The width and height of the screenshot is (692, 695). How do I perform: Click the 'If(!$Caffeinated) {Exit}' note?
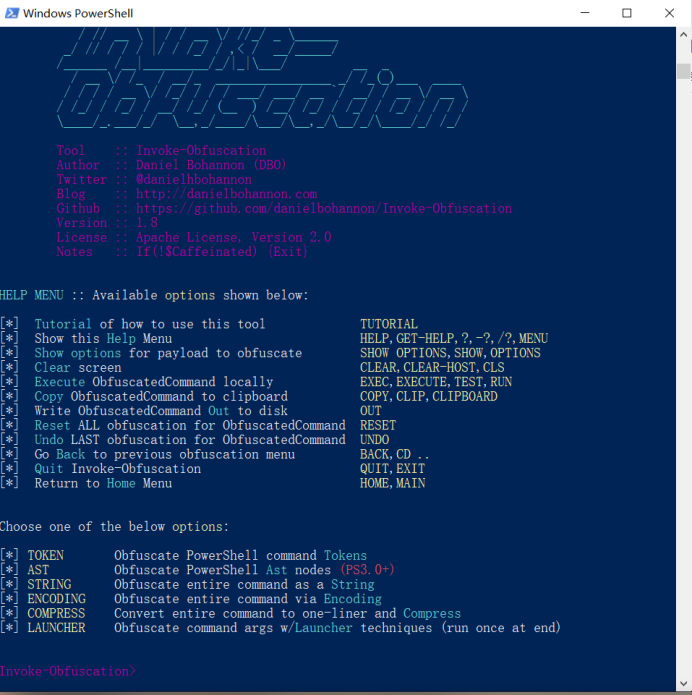pos(222,252)
